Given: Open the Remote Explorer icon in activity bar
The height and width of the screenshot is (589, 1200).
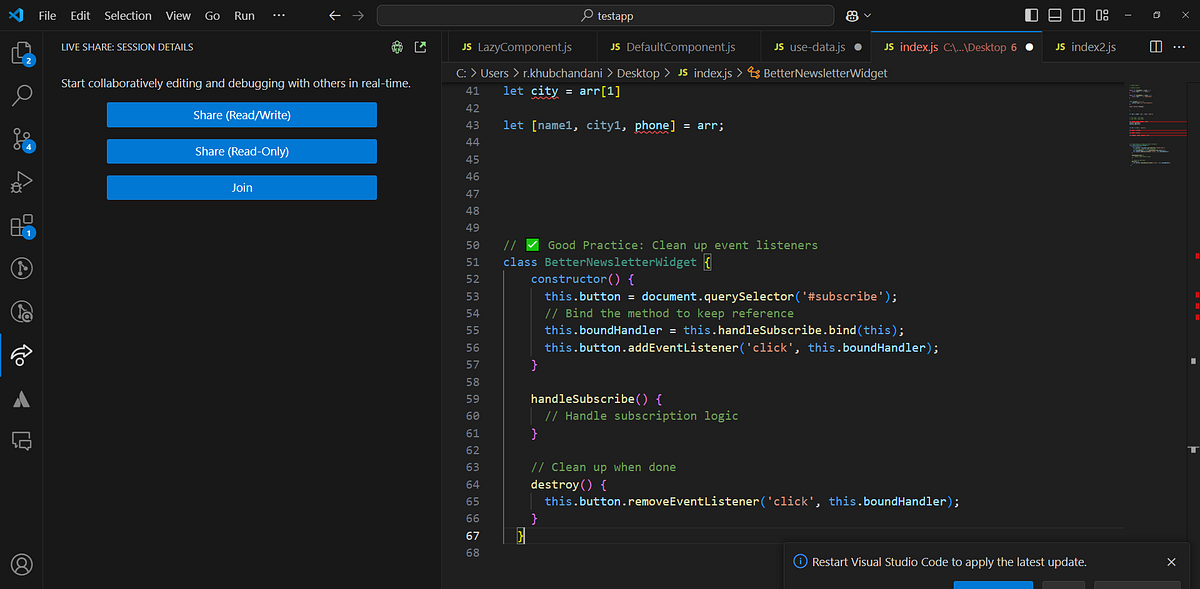Looking at the screenshot, I should (x=22, y=311).
